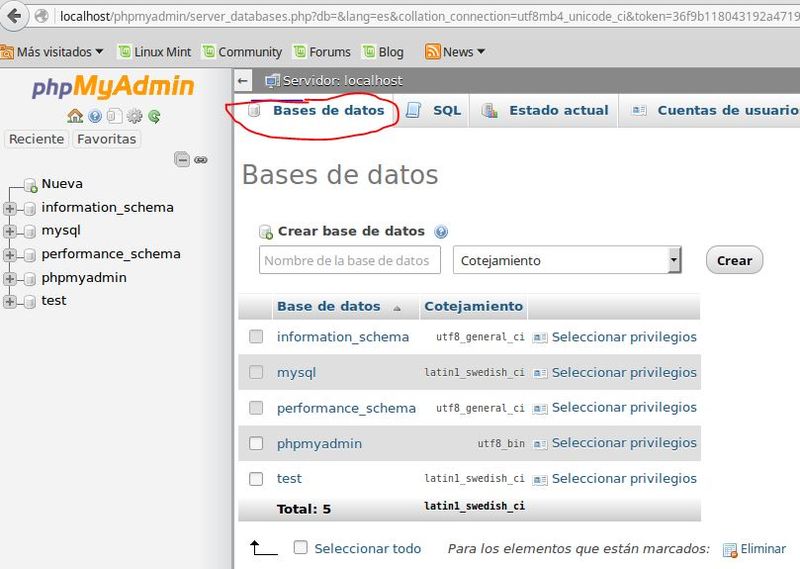Click the database icon next to test in tree

(x=30, y=302)
